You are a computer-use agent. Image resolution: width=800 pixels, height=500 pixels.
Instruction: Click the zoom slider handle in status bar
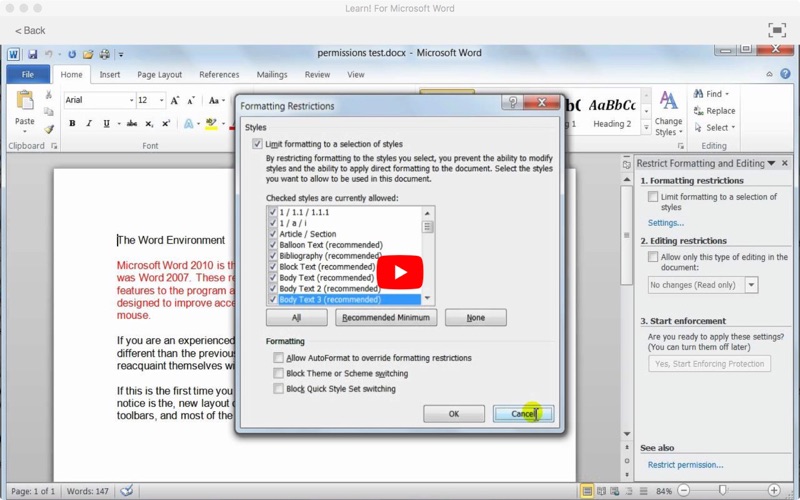click(722, 491)
